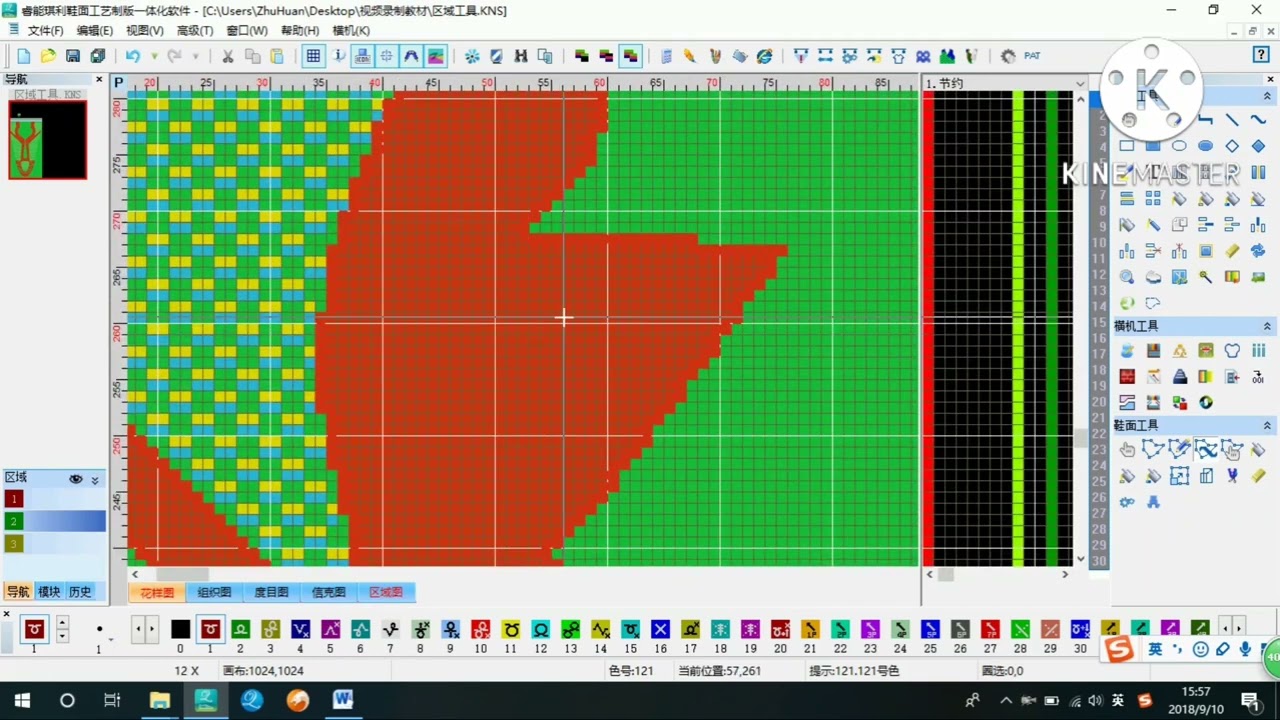
Task: Close the 导航 navigation panel
Action: click(99, 79)
